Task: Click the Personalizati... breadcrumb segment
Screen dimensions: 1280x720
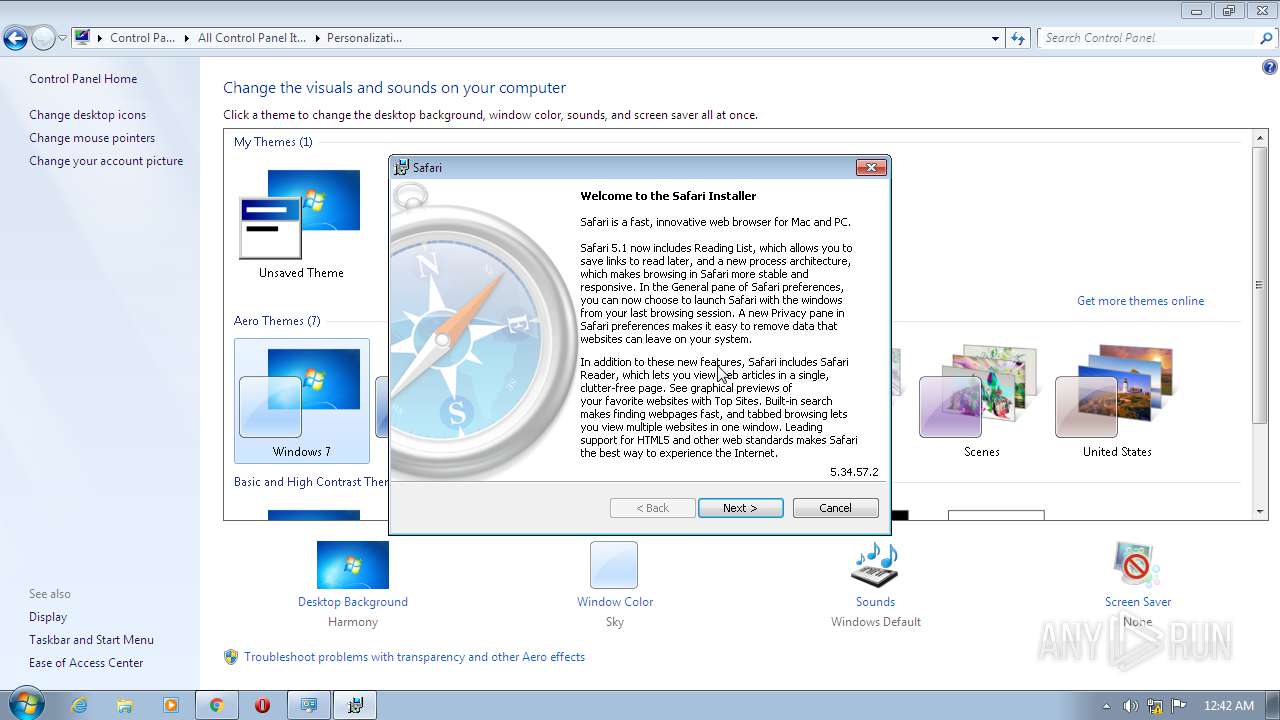Action: 364,38
